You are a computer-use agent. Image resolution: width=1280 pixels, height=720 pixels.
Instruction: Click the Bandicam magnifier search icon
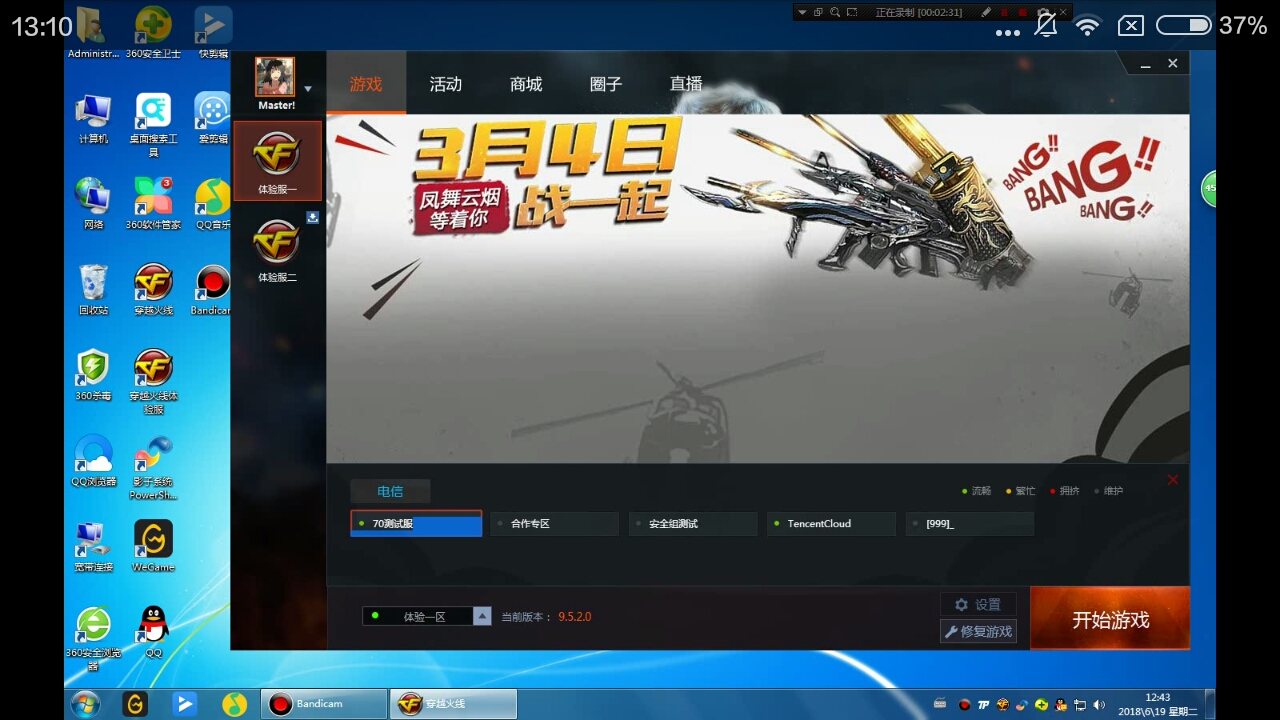tap(835, 12)
